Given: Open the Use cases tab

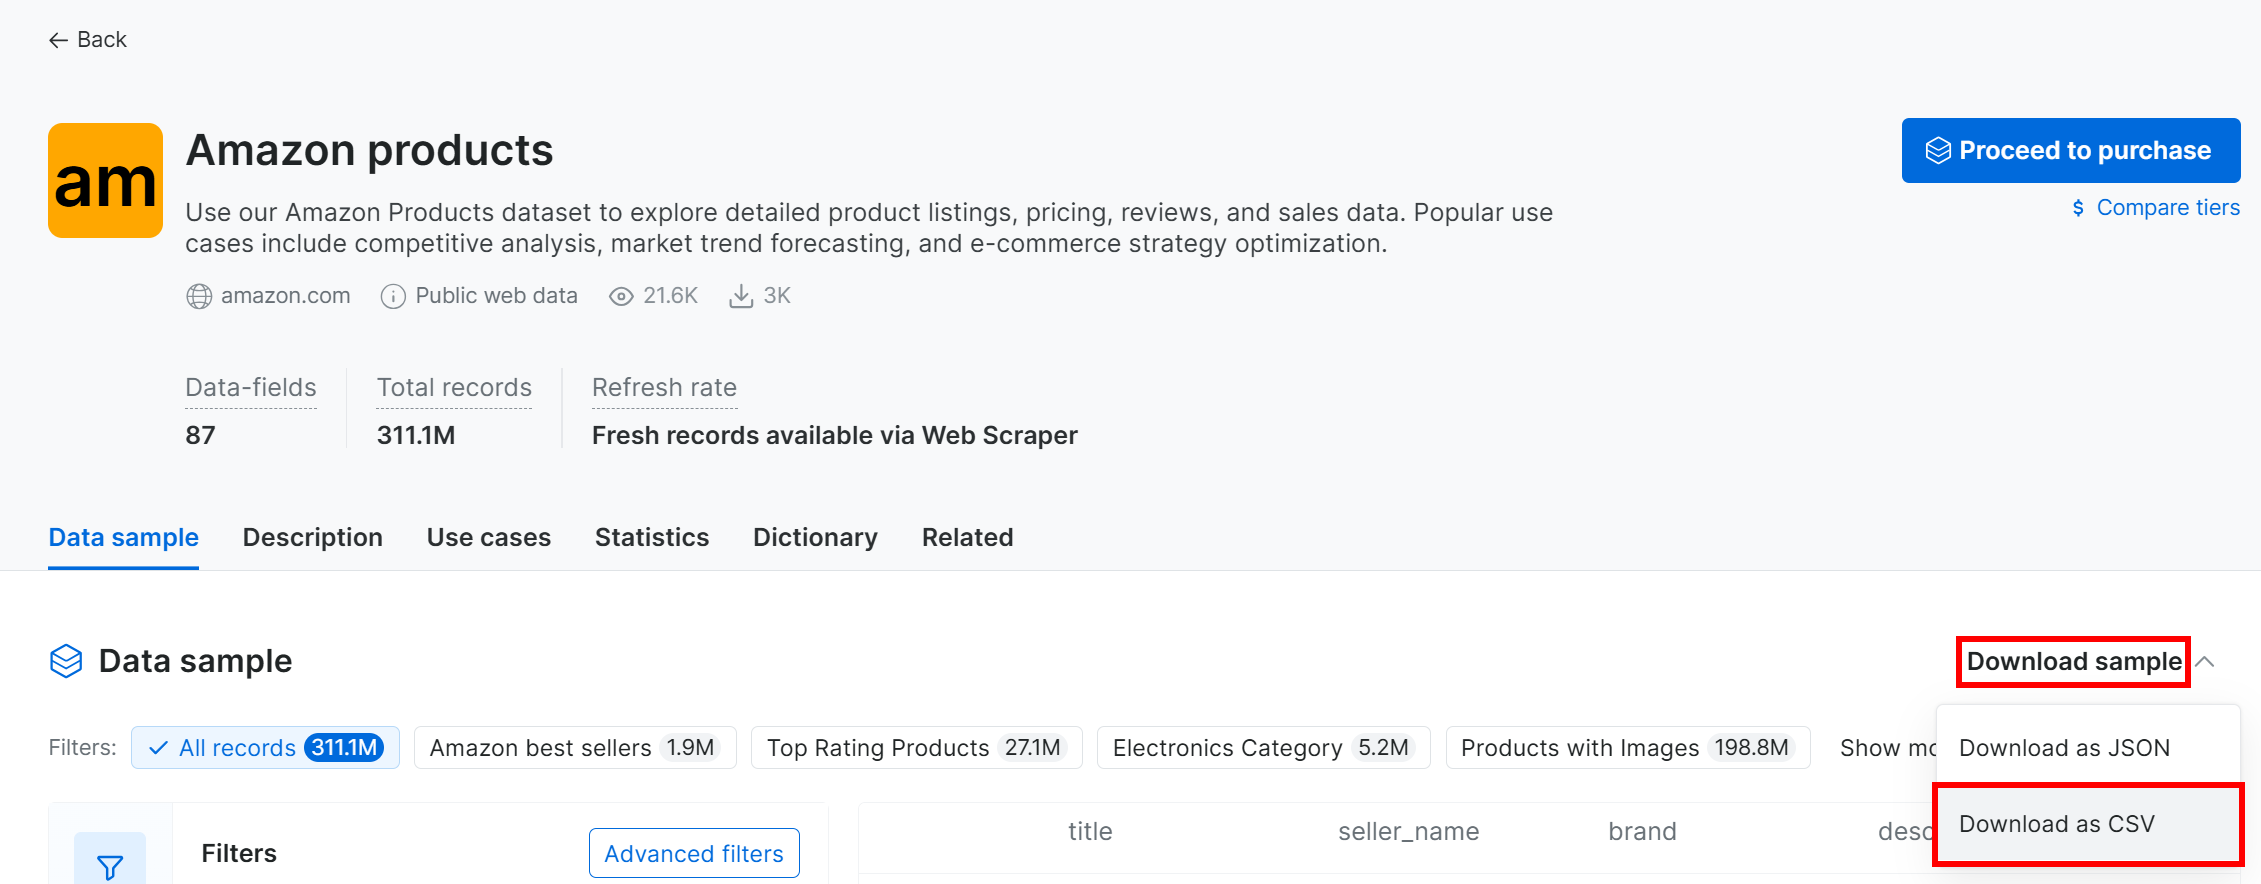Looking at the screenshot, I should point(488,538).
